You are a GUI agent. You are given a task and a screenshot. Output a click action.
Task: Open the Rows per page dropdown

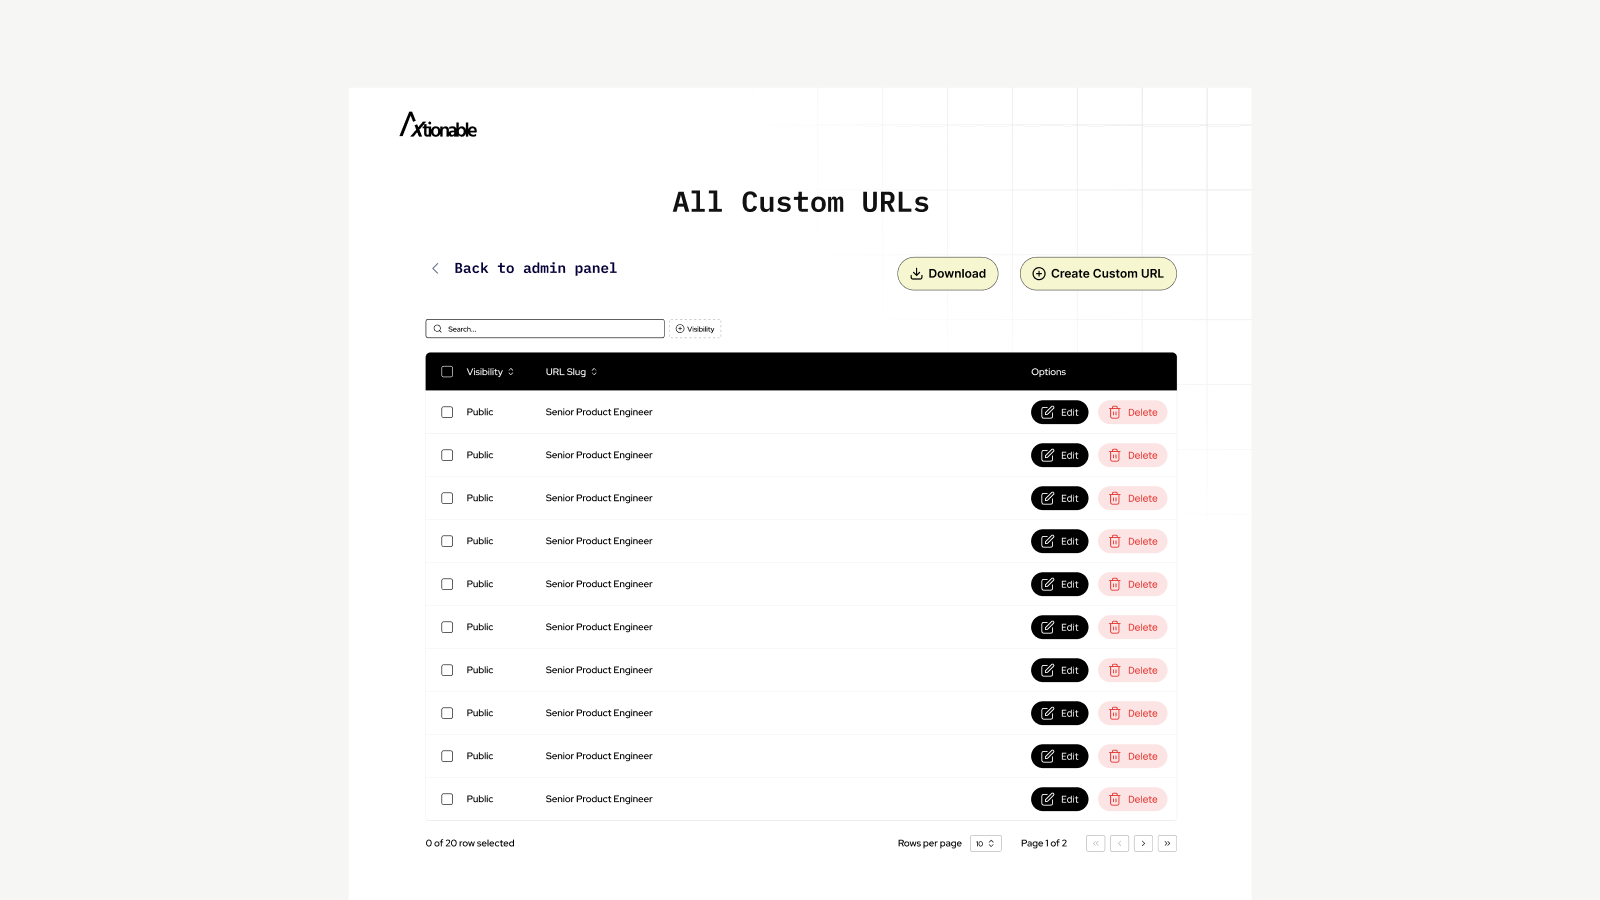point(985,843)
